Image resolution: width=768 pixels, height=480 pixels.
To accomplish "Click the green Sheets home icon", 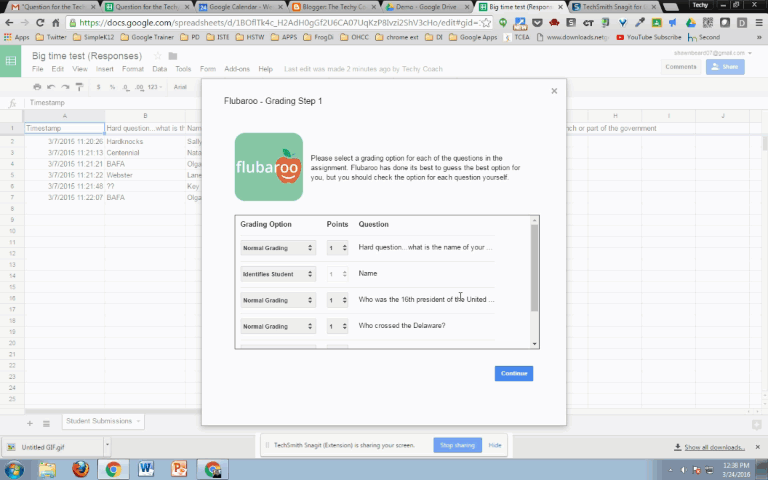I will coord(11,62).
